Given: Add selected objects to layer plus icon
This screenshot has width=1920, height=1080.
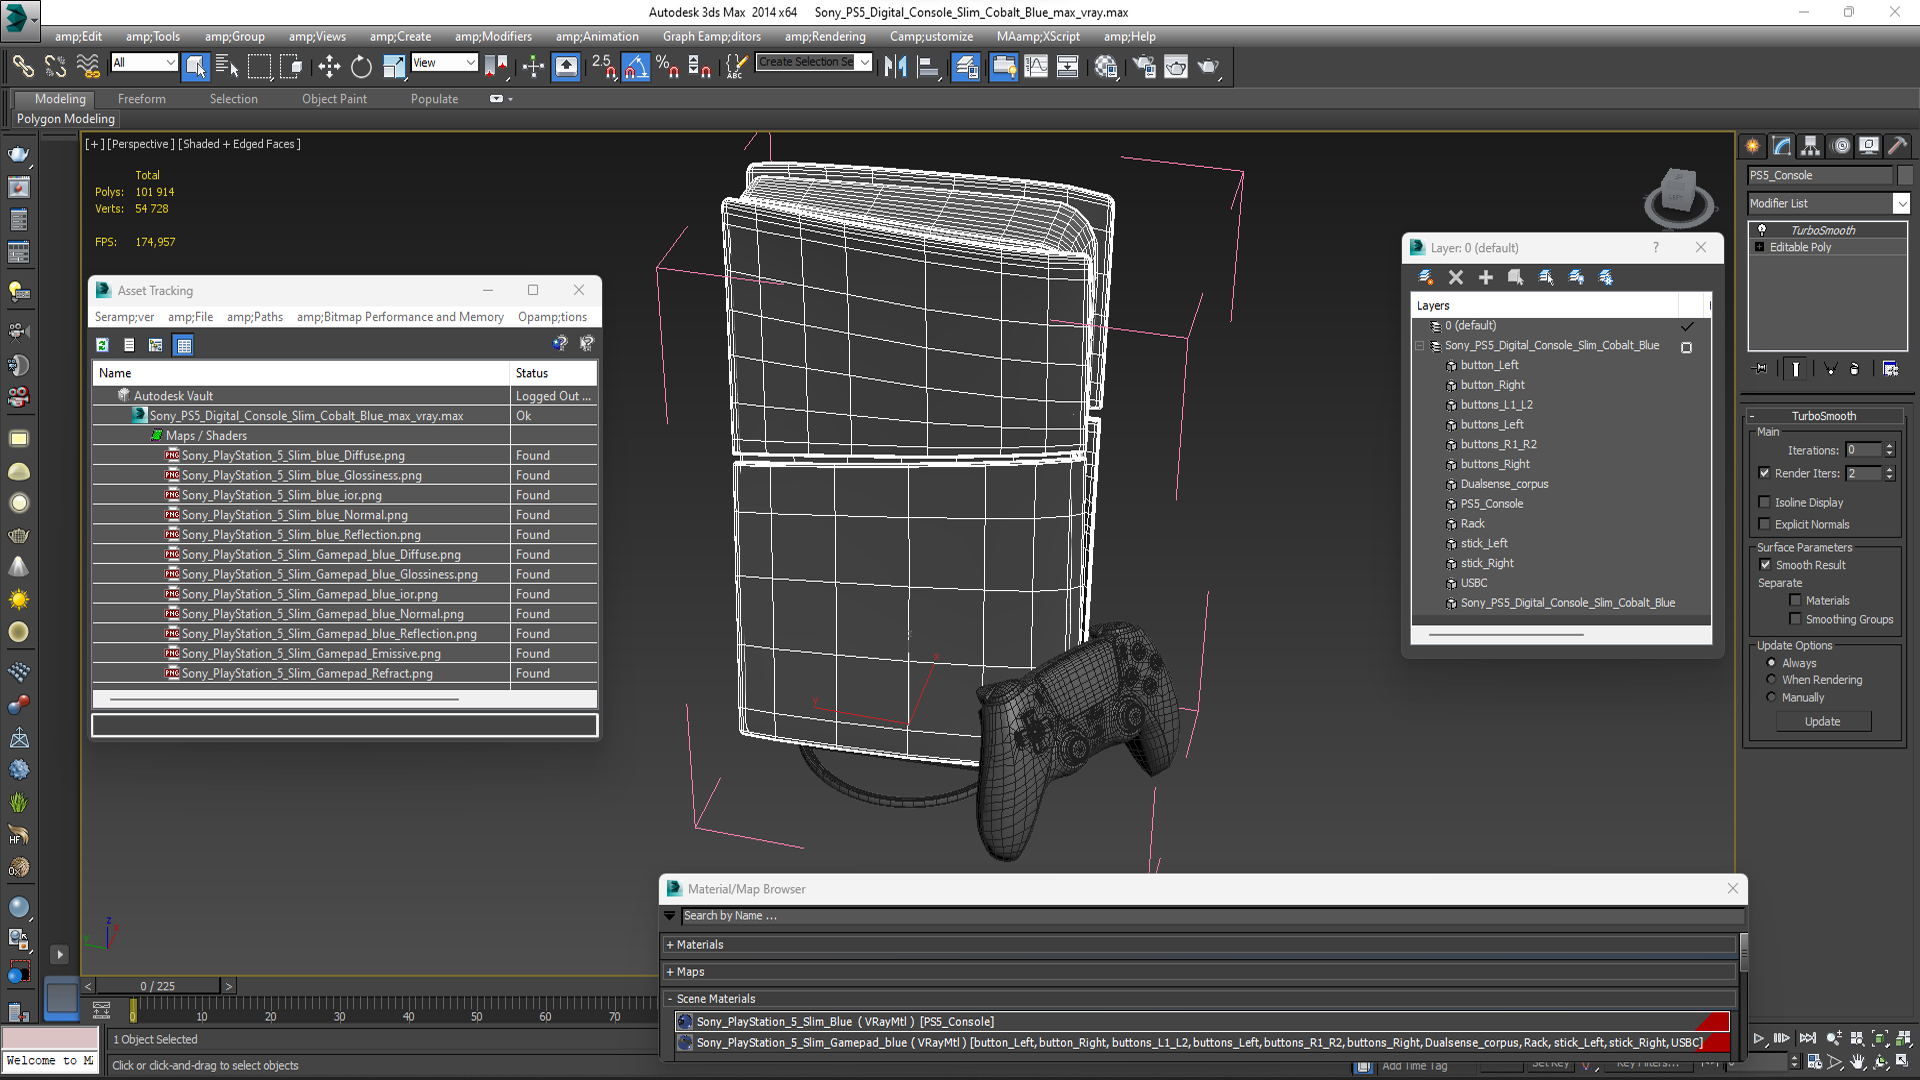Looking at the screenshot, I should 1486,277.
